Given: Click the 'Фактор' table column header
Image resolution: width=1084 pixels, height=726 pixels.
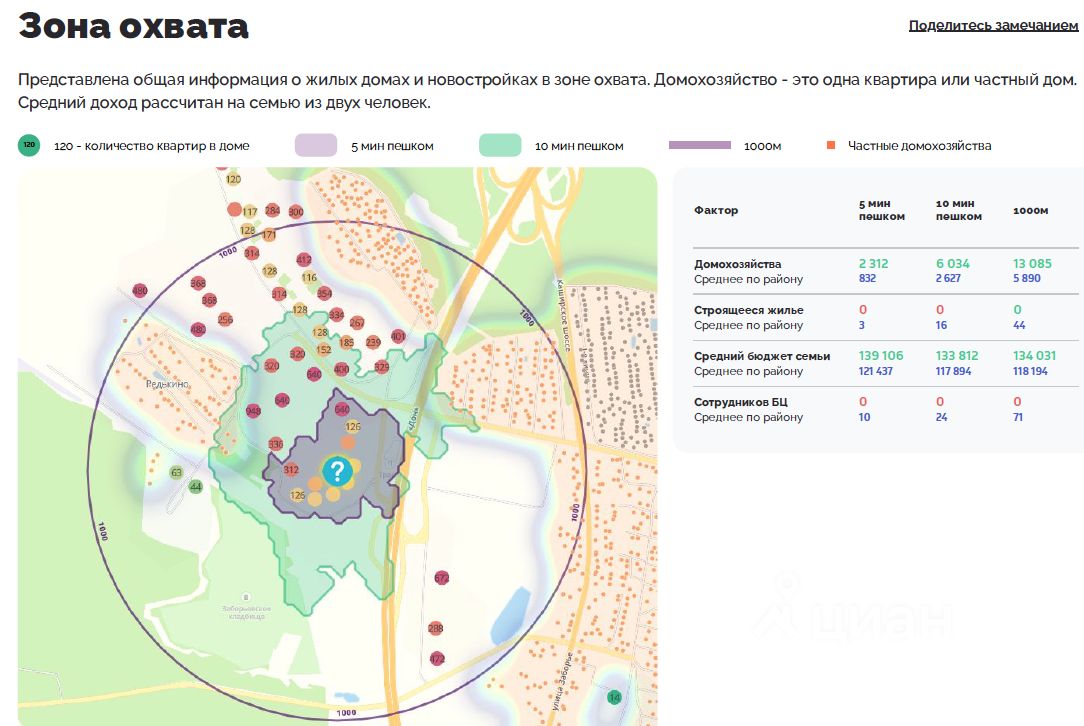Looking at the screenshot, I should tap(716, 210).
